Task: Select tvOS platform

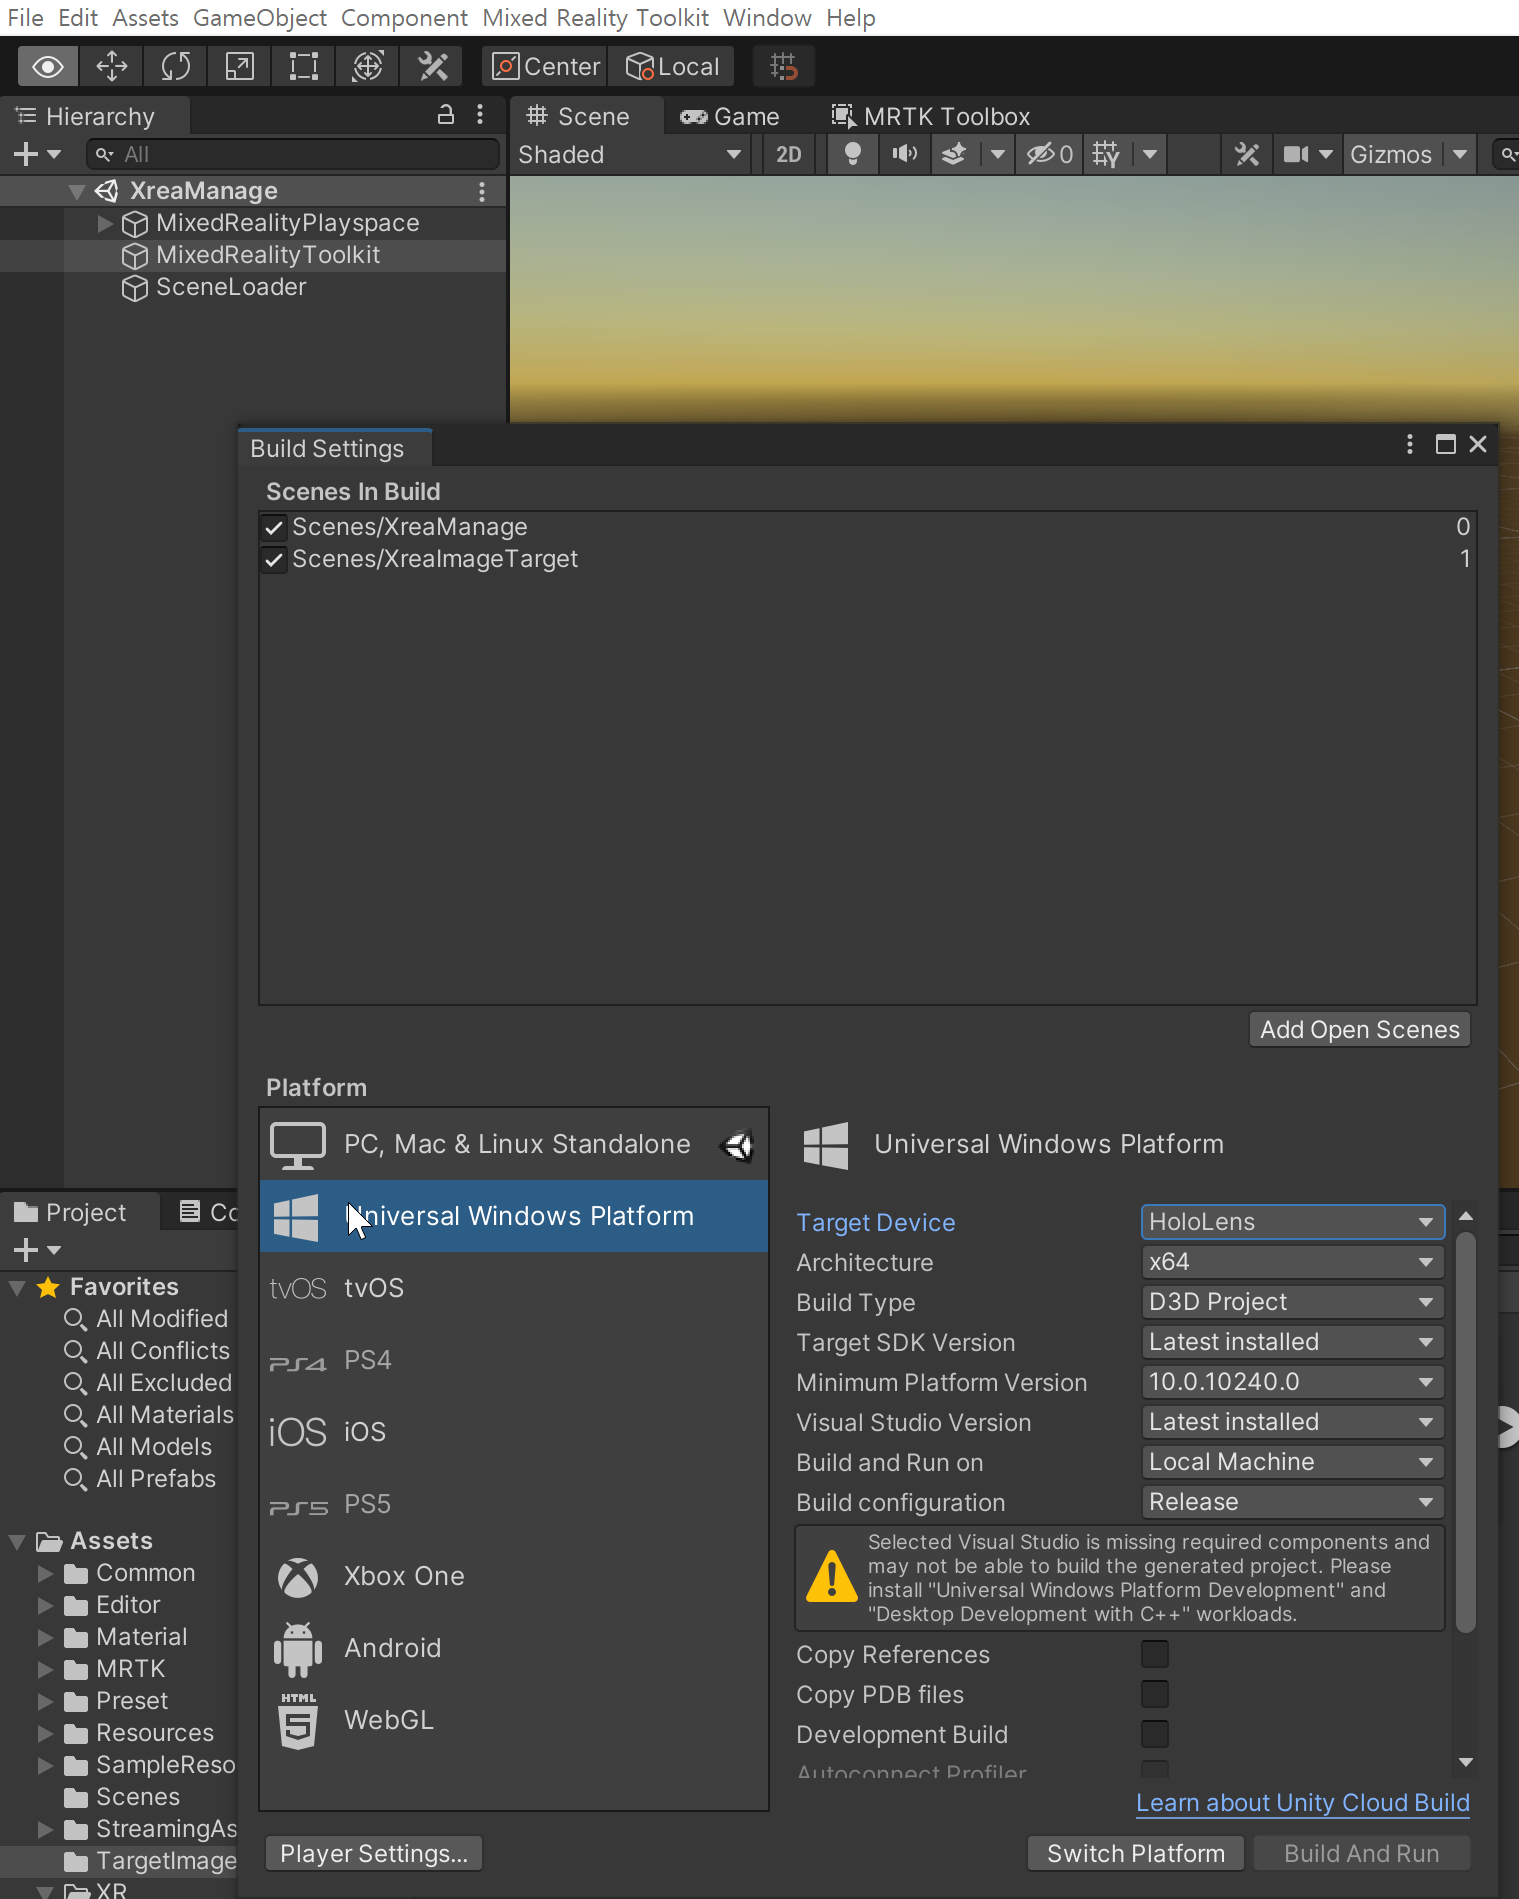Action: pyautogui.click(x=514, y=1288)
